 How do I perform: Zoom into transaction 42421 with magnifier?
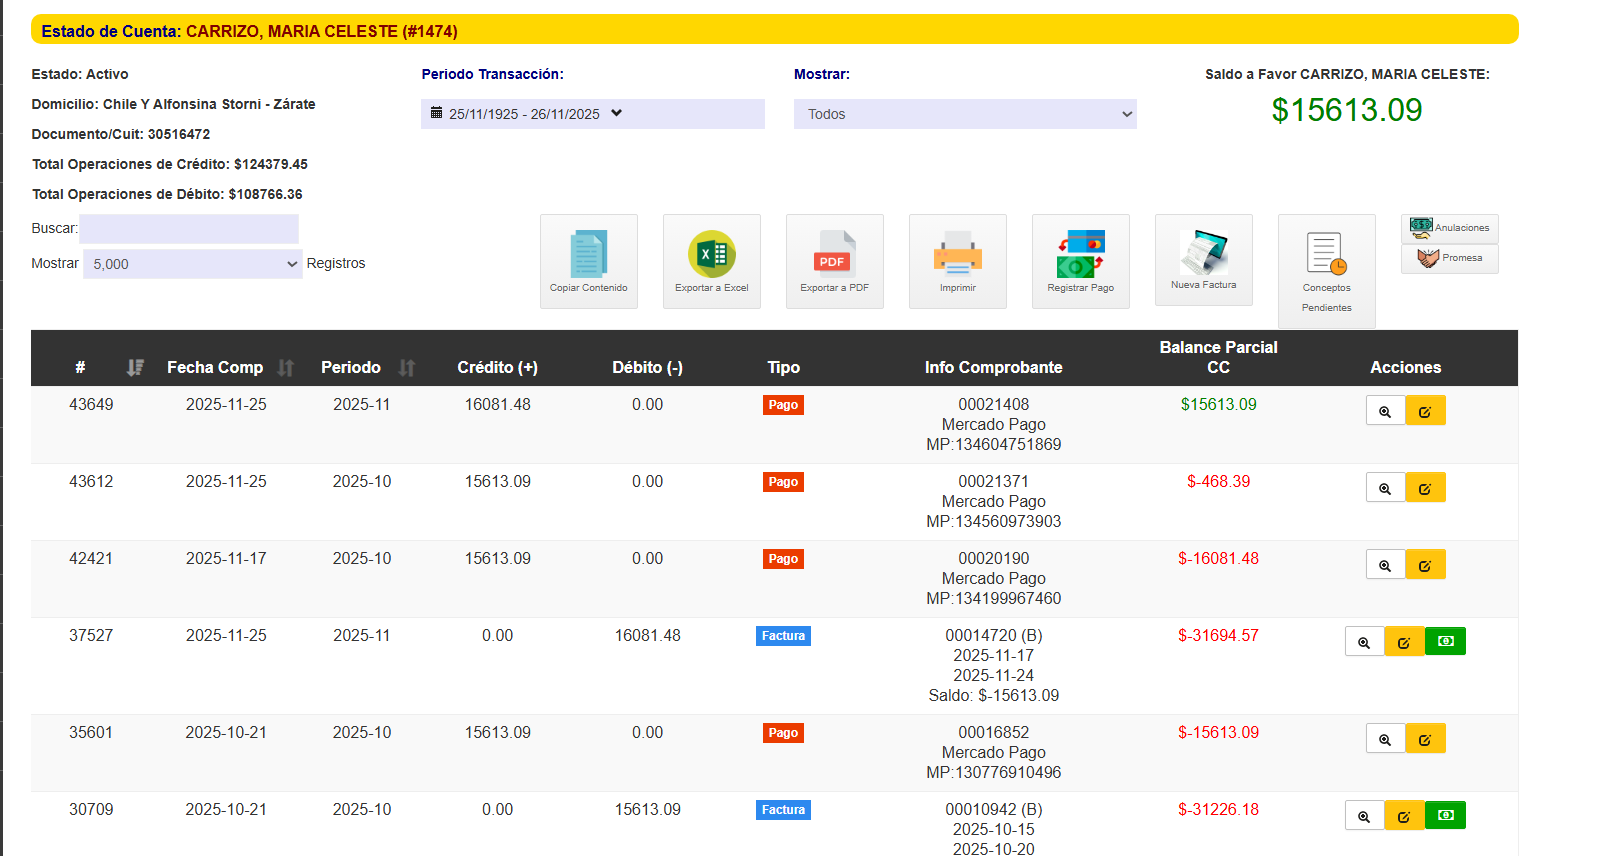1385,565
